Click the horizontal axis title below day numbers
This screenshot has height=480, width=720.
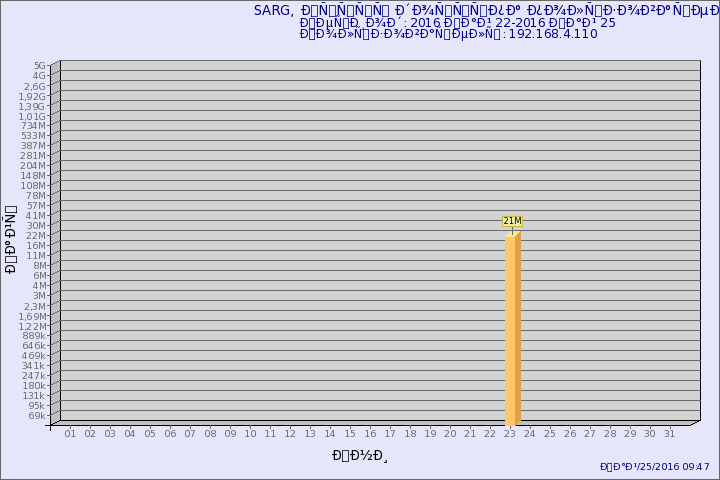click(x=360, y=456)
